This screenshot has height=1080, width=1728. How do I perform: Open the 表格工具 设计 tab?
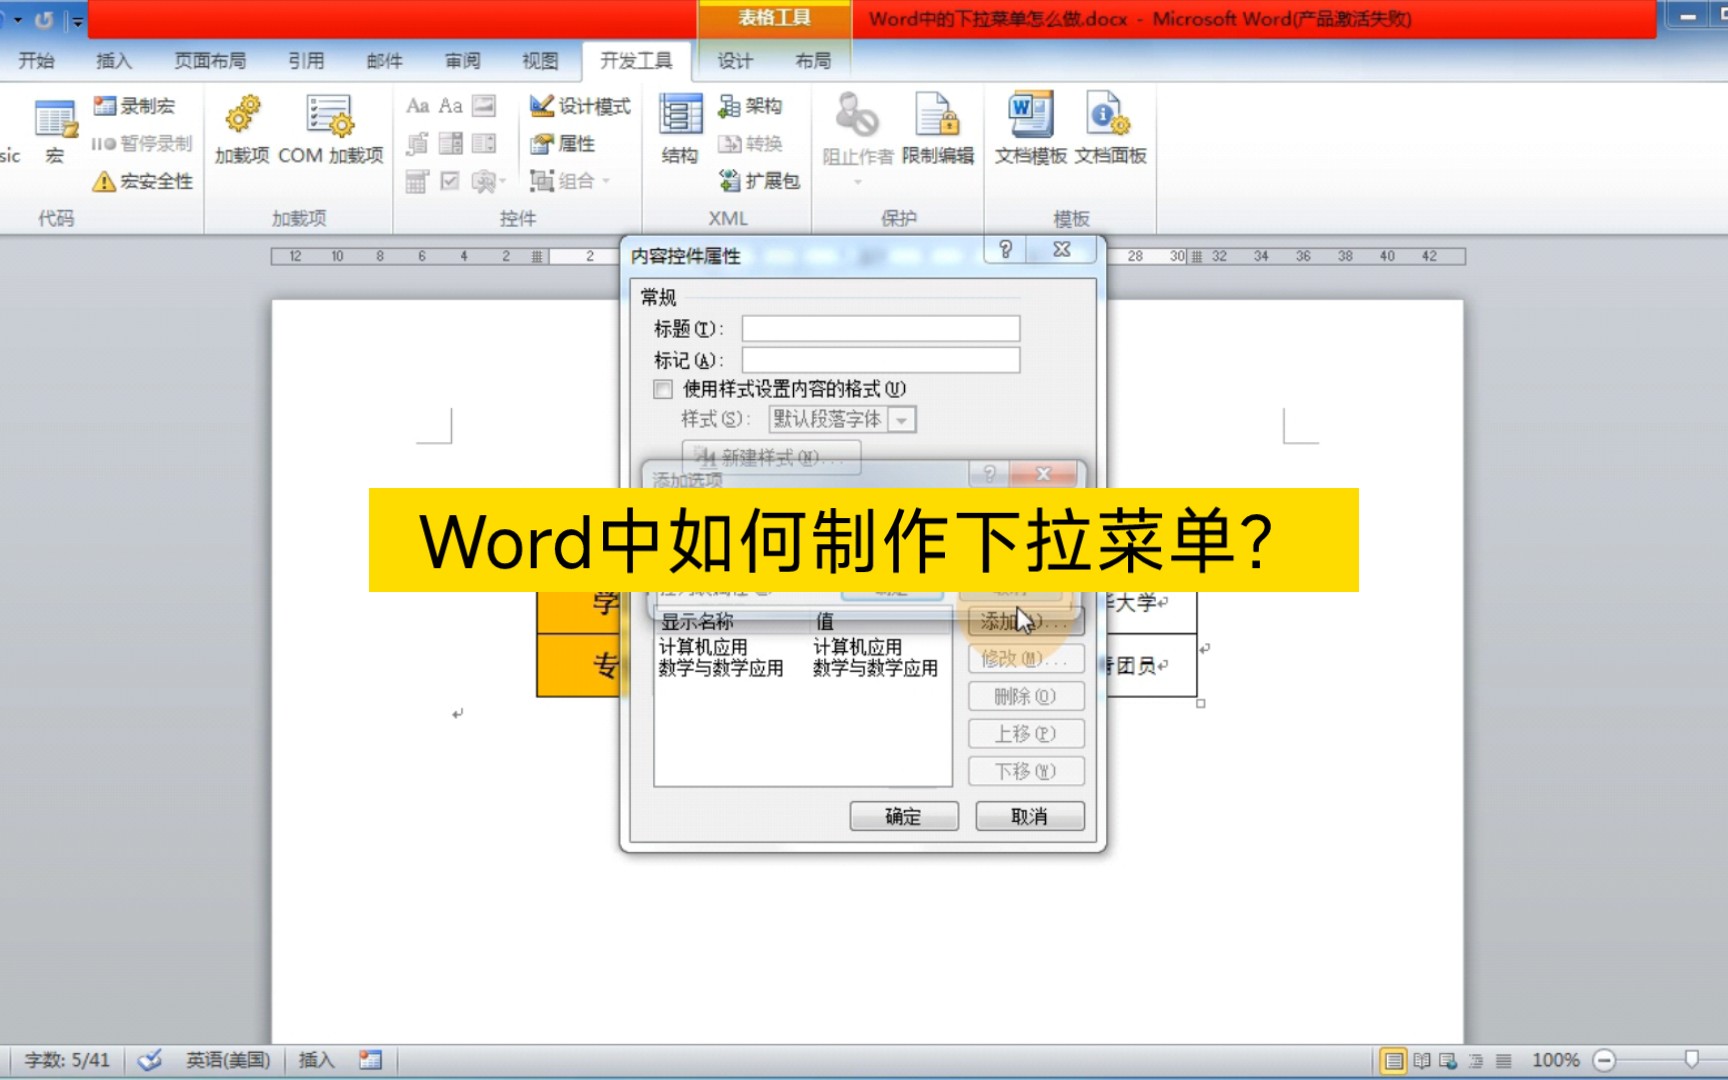pyautogui.click(x=733, y=60)
